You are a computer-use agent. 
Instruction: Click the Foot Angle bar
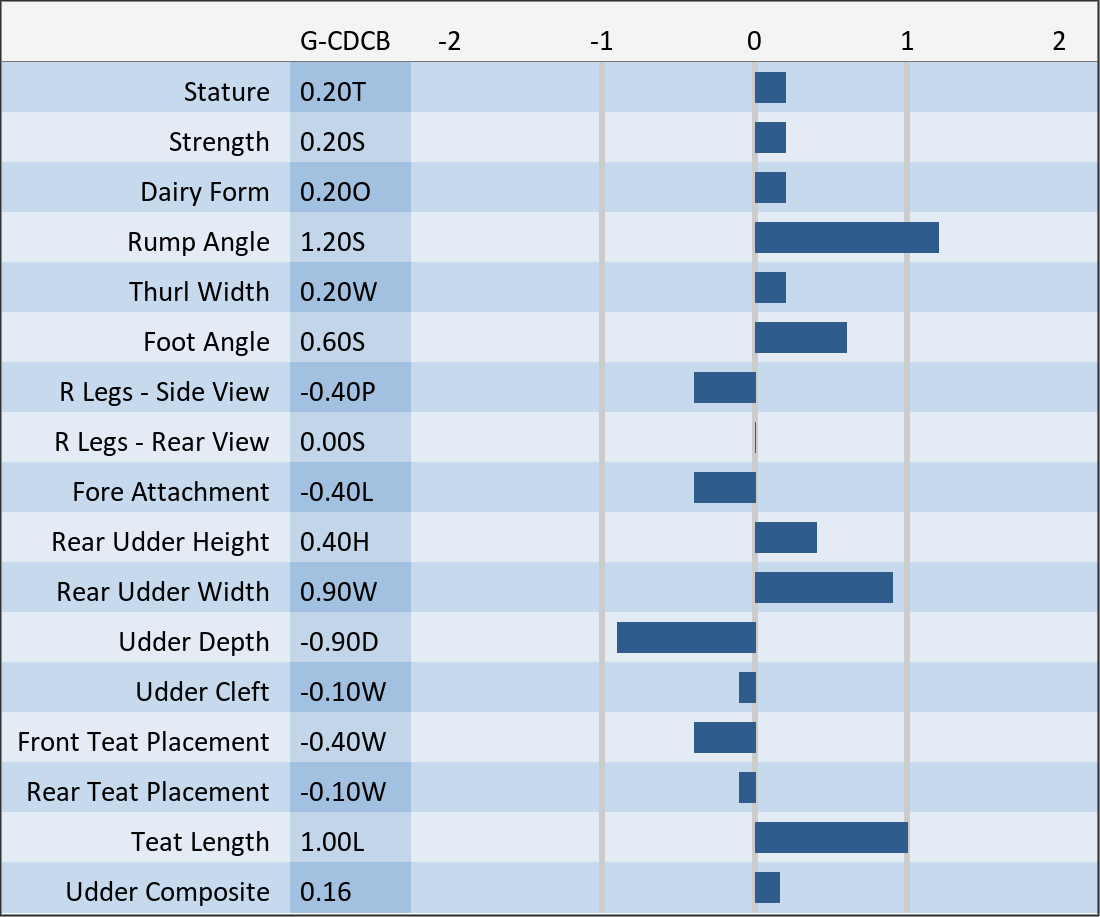(801, 337)
